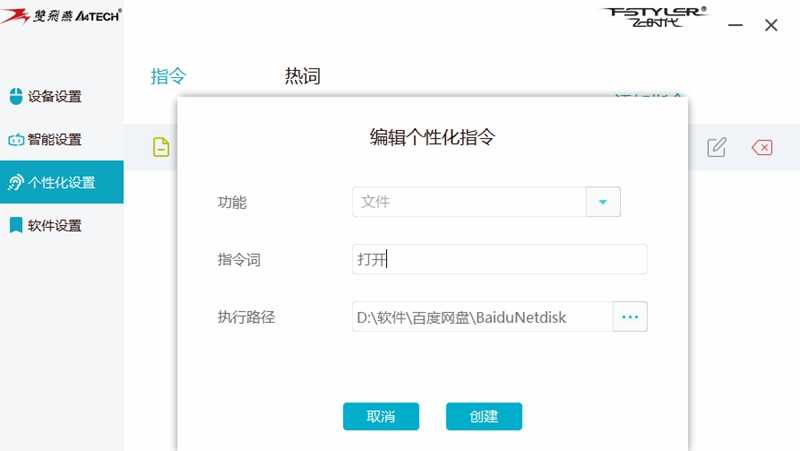The image size is (800, 451).
Task: Browse for a path with the ellipsis button
Action: click(x=630, y=317)
